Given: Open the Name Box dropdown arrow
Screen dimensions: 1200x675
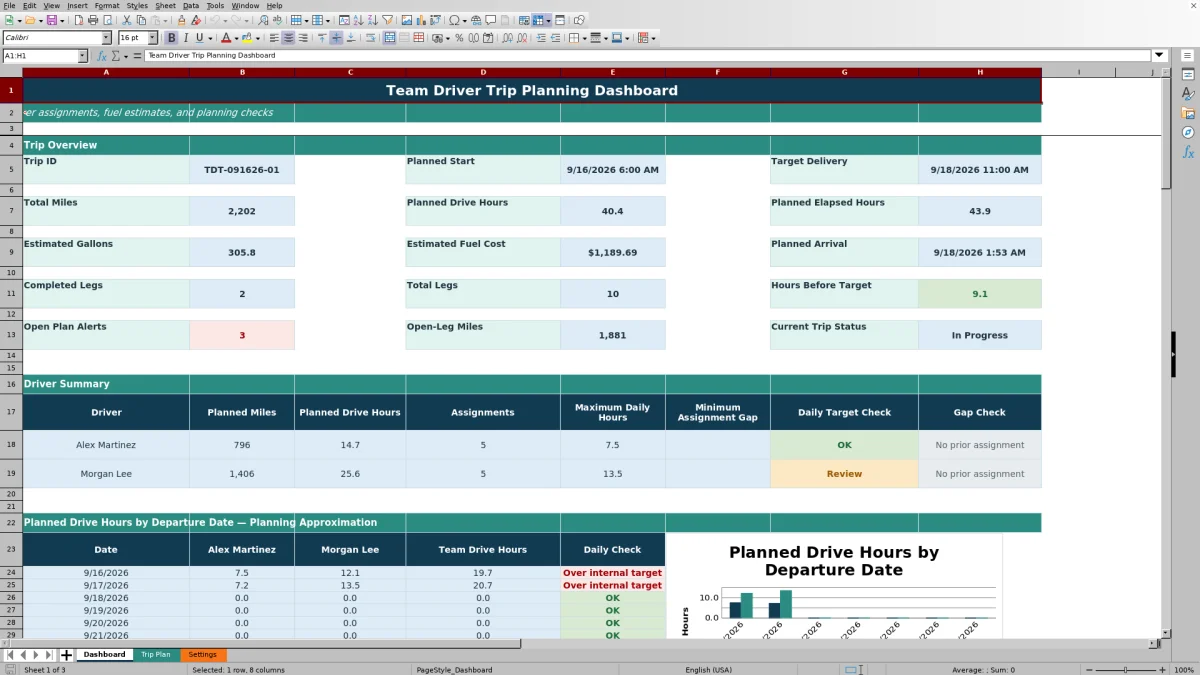Looking at the screenshot, I should click(x=81, y=56).
